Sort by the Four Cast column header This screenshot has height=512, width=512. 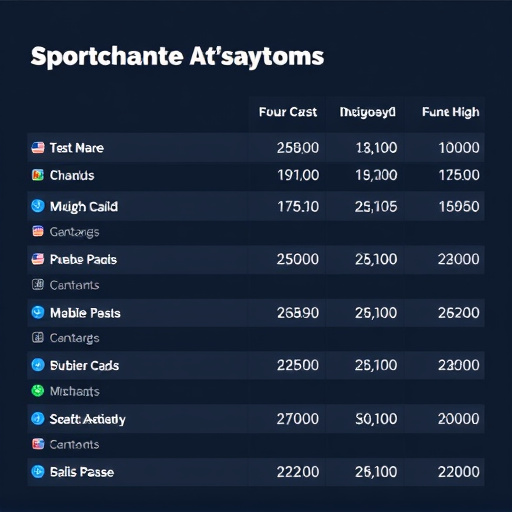click(x=288, y=112)
